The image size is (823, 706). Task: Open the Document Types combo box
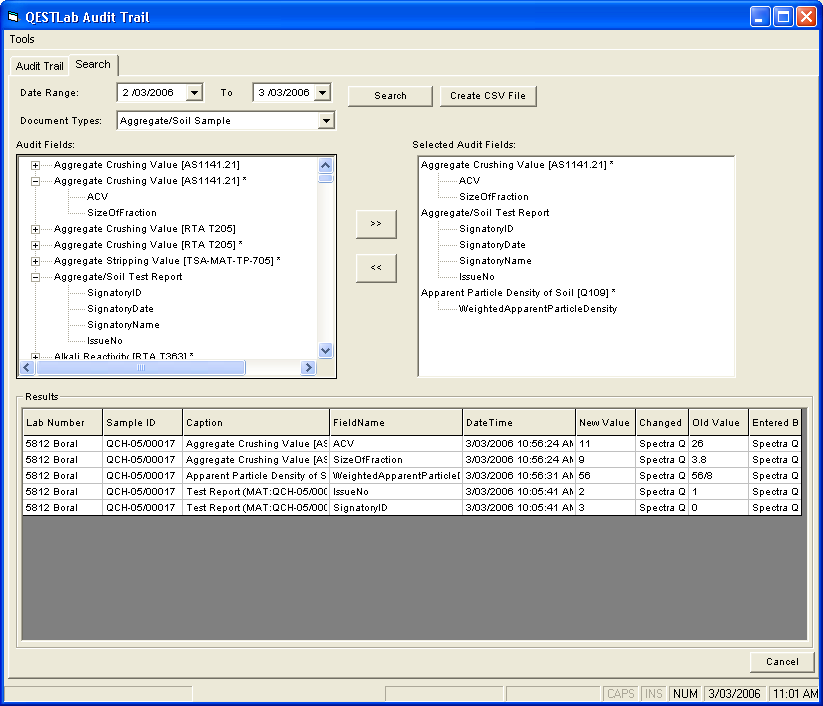325,121
